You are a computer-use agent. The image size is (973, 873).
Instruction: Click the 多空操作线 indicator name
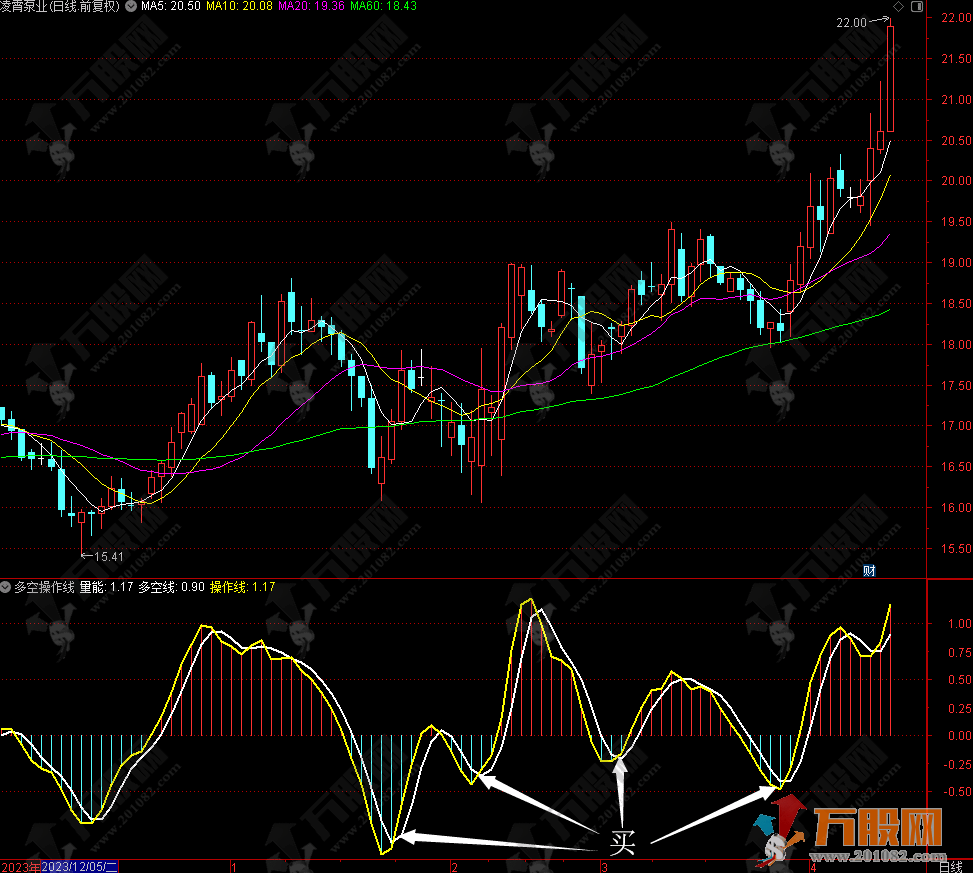click(x=44, y=587)
